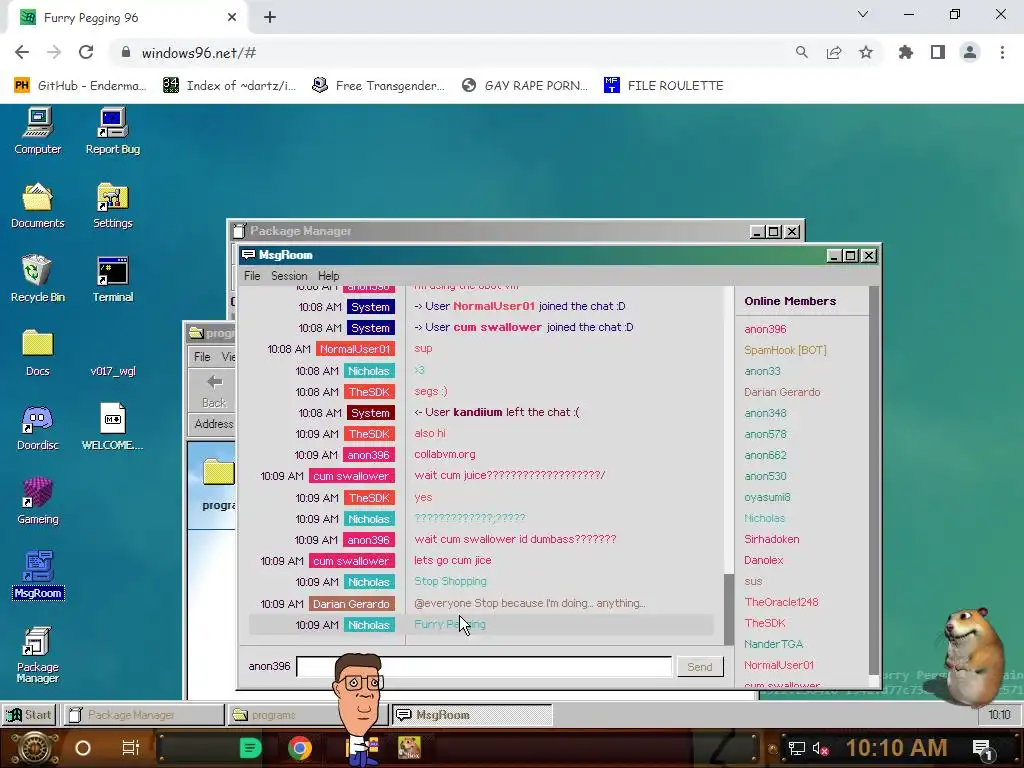Open the Chrome profile avatar icon
This screenshot has width=1024, height=768.
point(970,52)
